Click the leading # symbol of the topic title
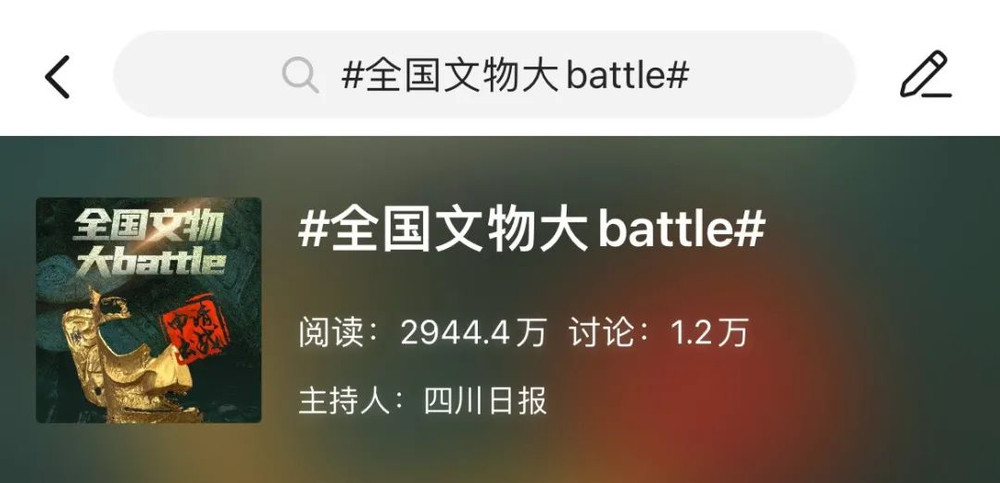Viewport: 1000px width, 483px height. [x=312, y=230]
